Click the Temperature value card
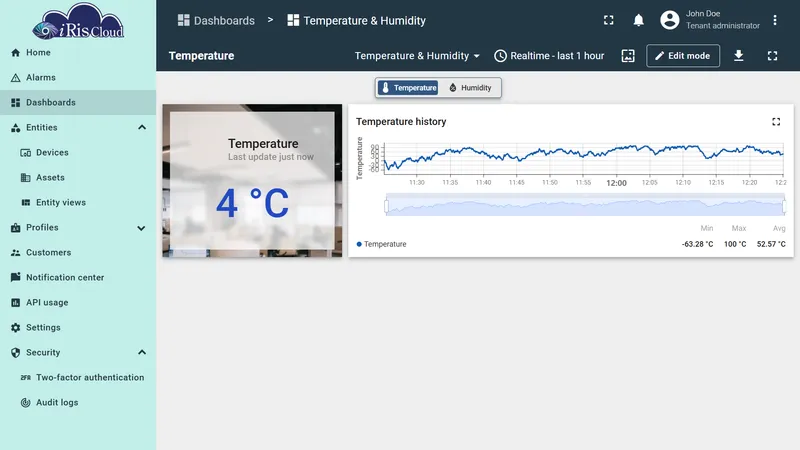 click(252, 181)
